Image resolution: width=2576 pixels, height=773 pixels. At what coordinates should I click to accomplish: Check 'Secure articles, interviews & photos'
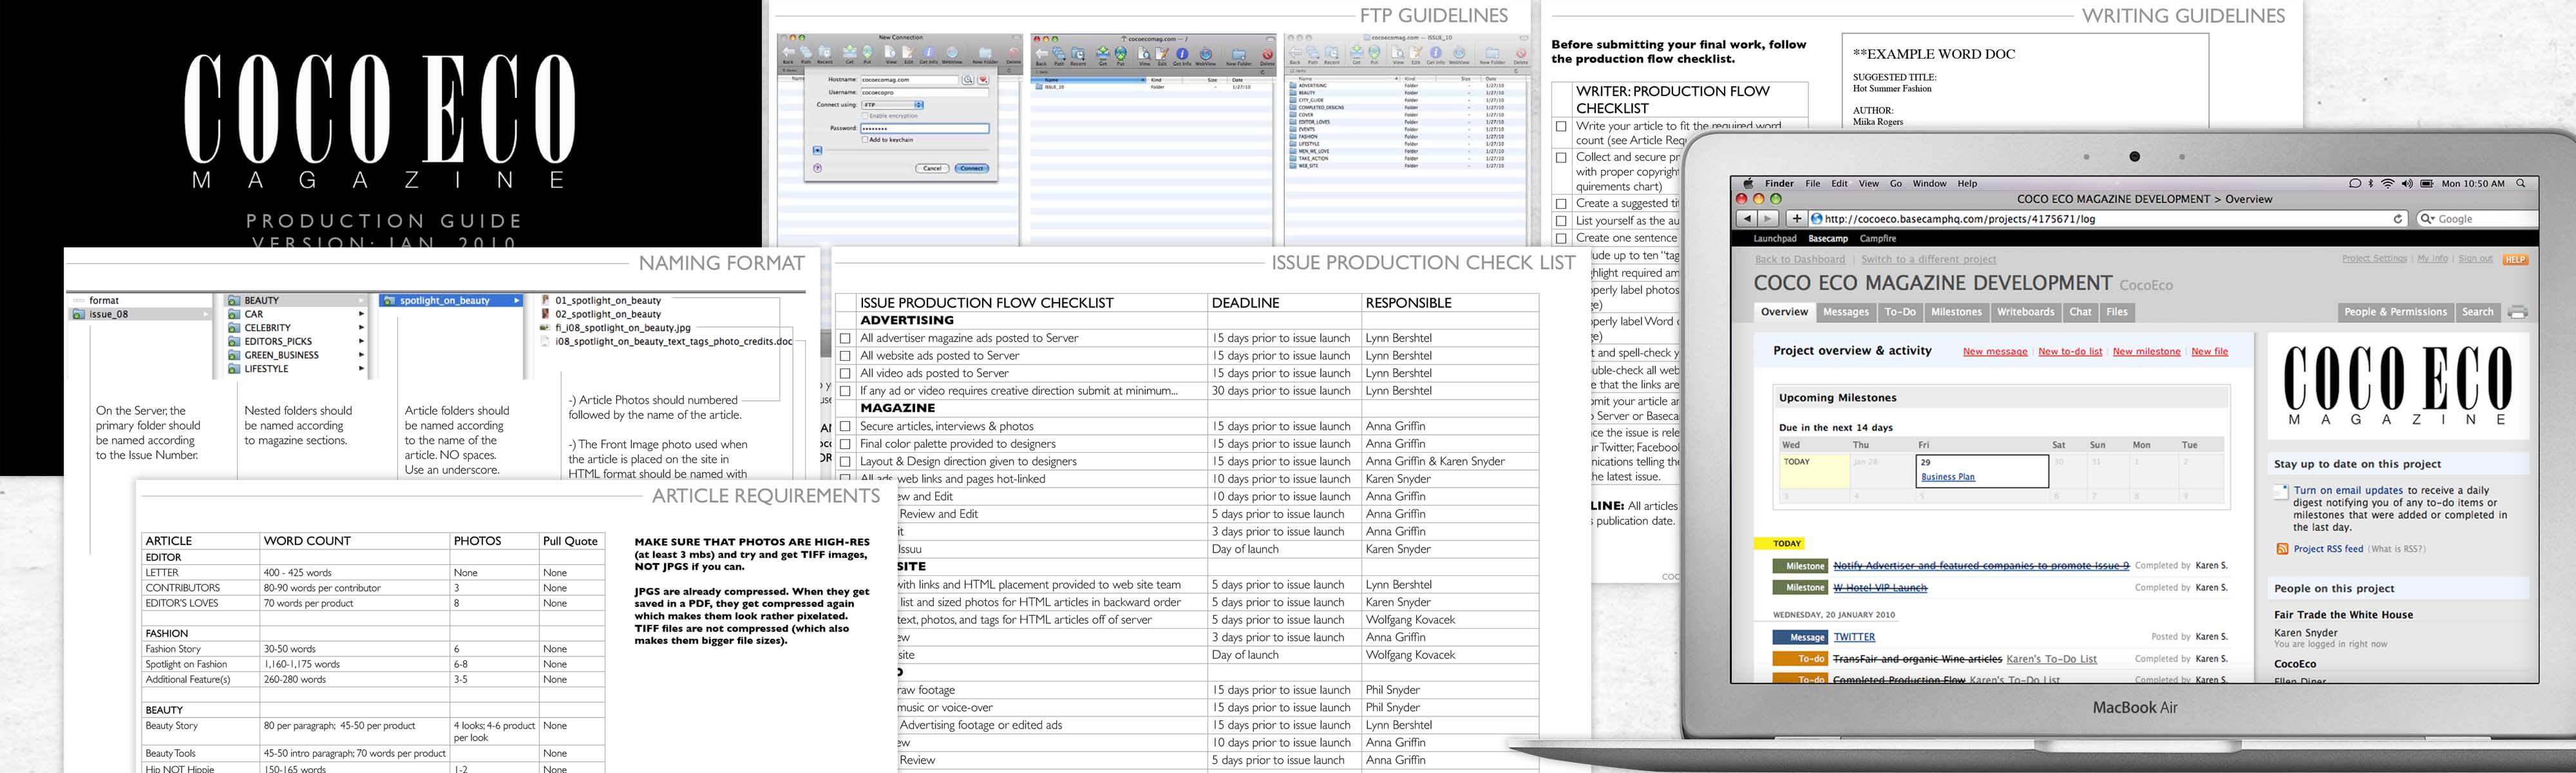click(x=845, y=427)
